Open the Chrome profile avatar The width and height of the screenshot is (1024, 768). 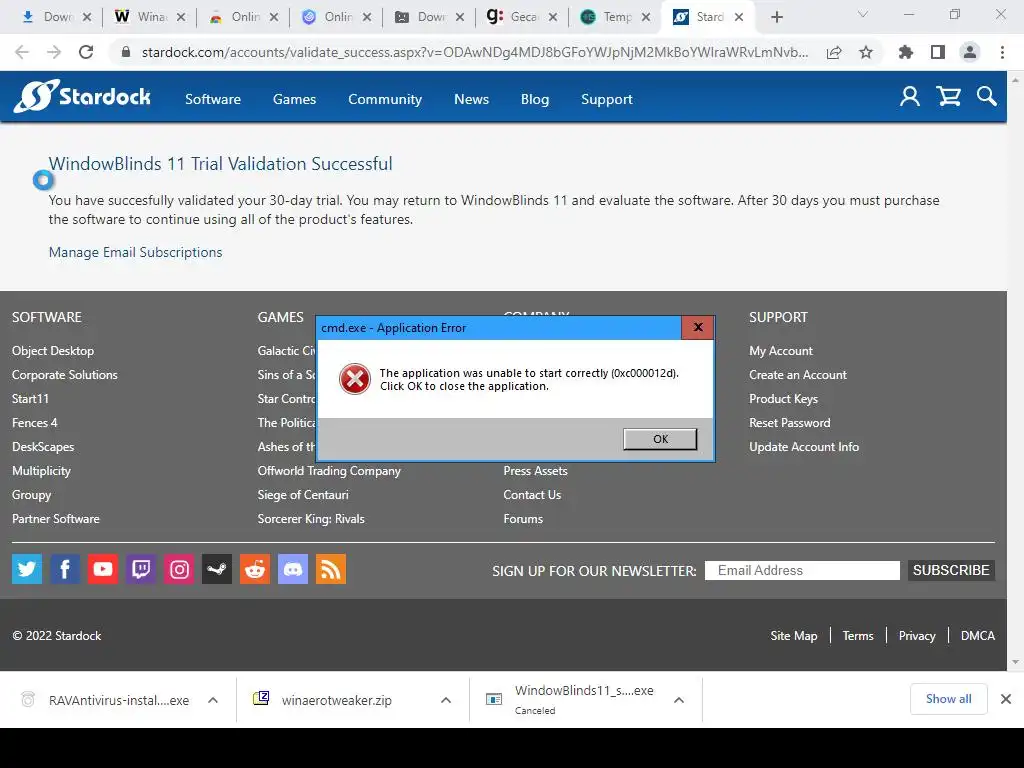(x=970, y=52)
